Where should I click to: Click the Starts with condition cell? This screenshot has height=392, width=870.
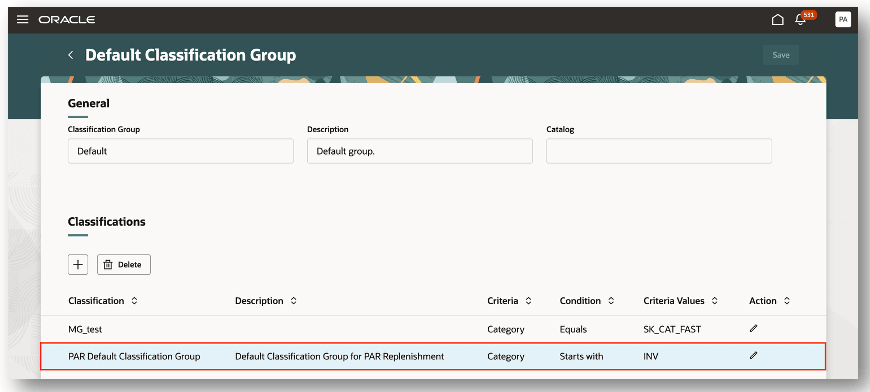tap(581, 357)
